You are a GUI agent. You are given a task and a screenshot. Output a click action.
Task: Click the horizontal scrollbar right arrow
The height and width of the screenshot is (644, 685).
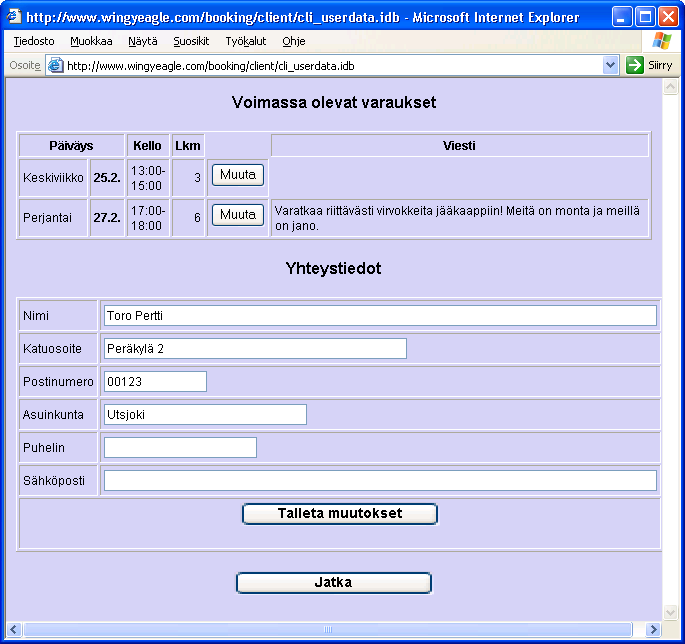(653, 630)
